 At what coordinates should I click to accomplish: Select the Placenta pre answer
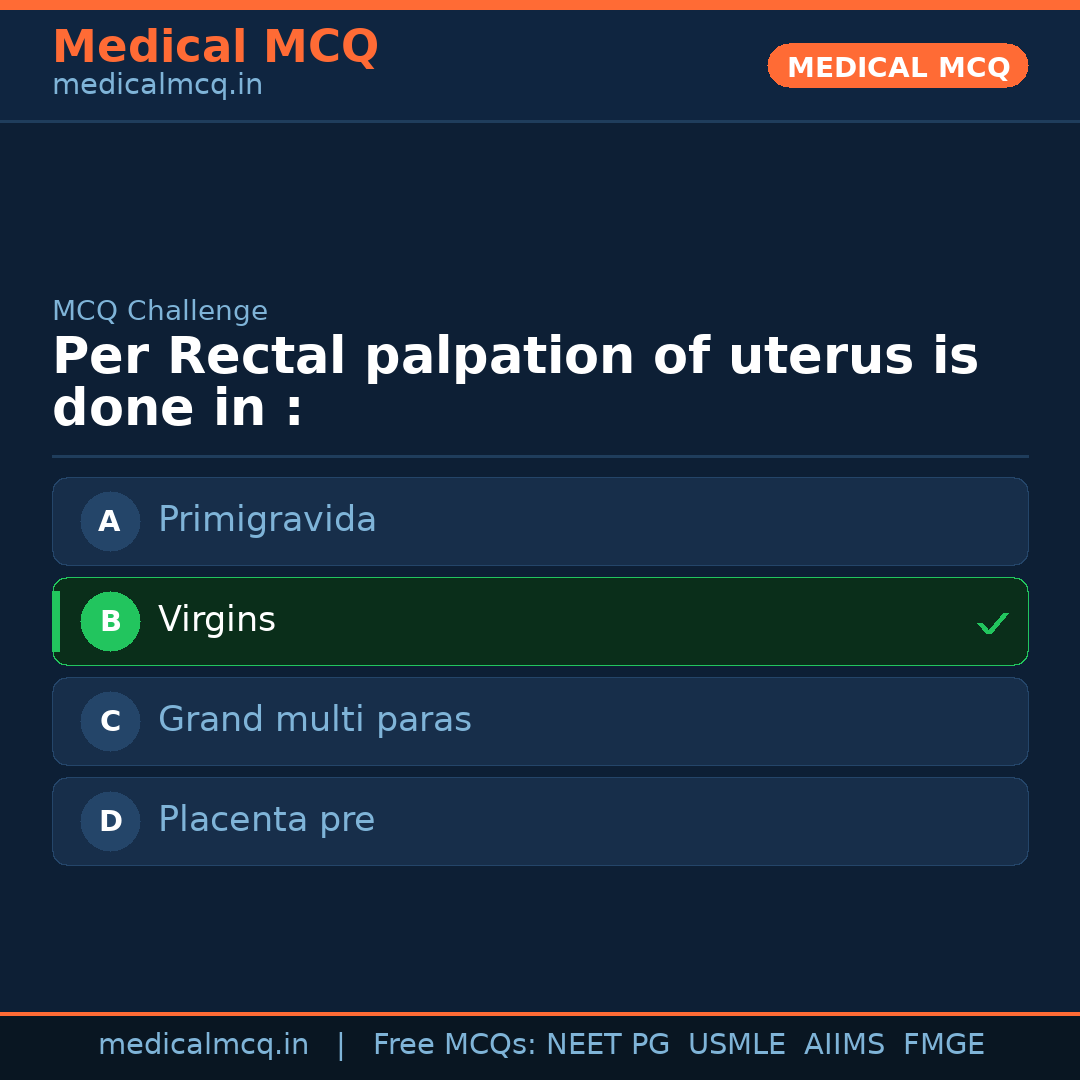coord(266,820)
